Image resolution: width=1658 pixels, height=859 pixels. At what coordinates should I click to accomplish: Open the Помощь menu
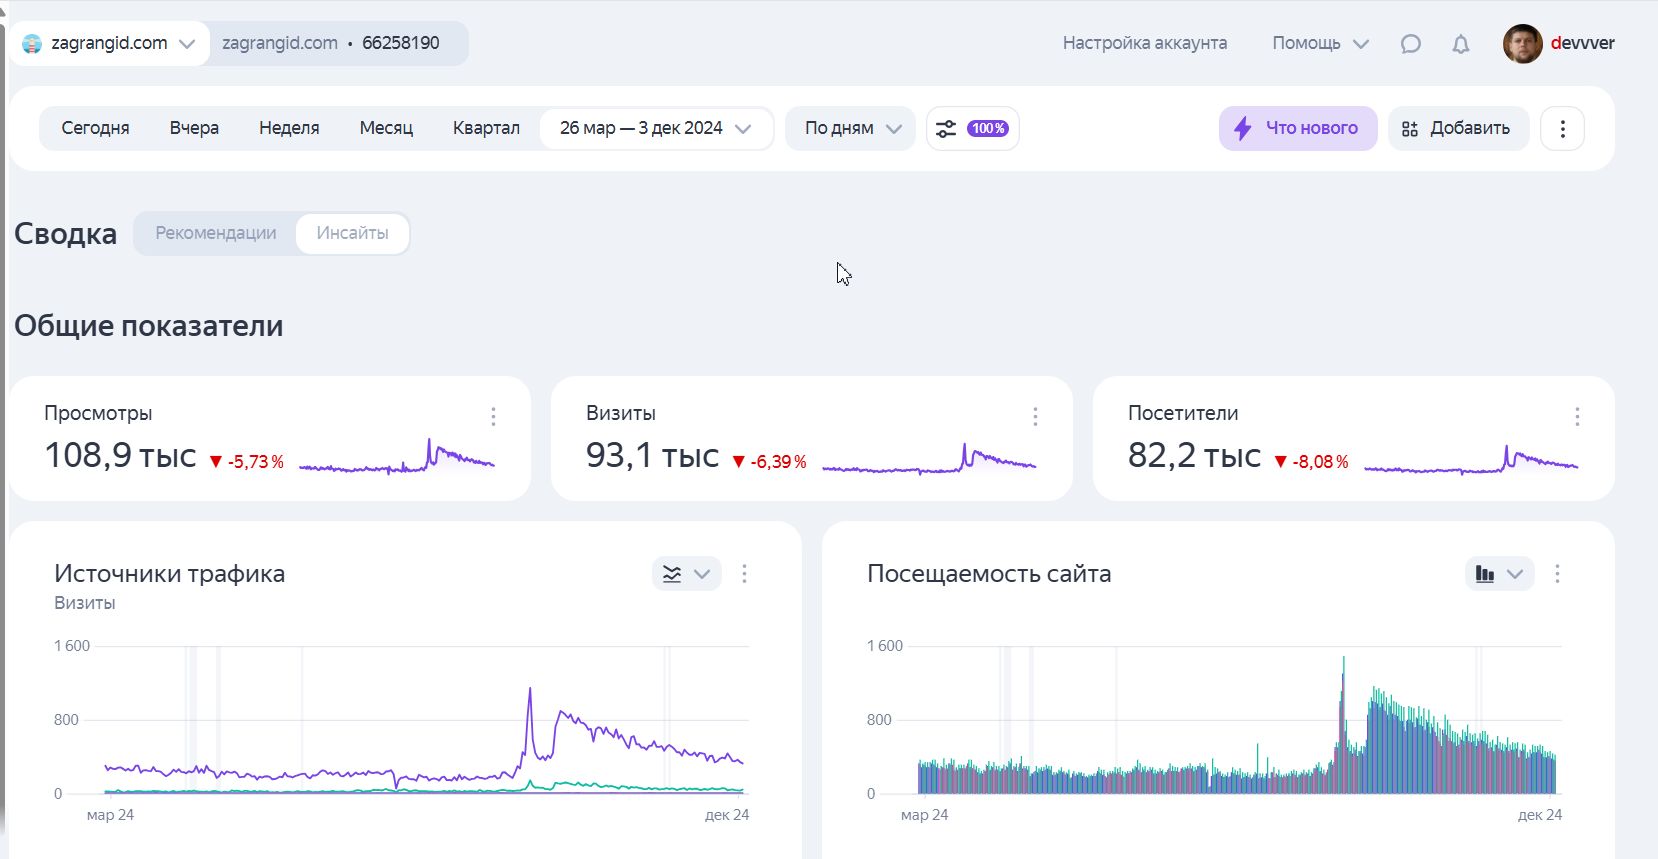pyautogui.click(x=1319, y=44)
